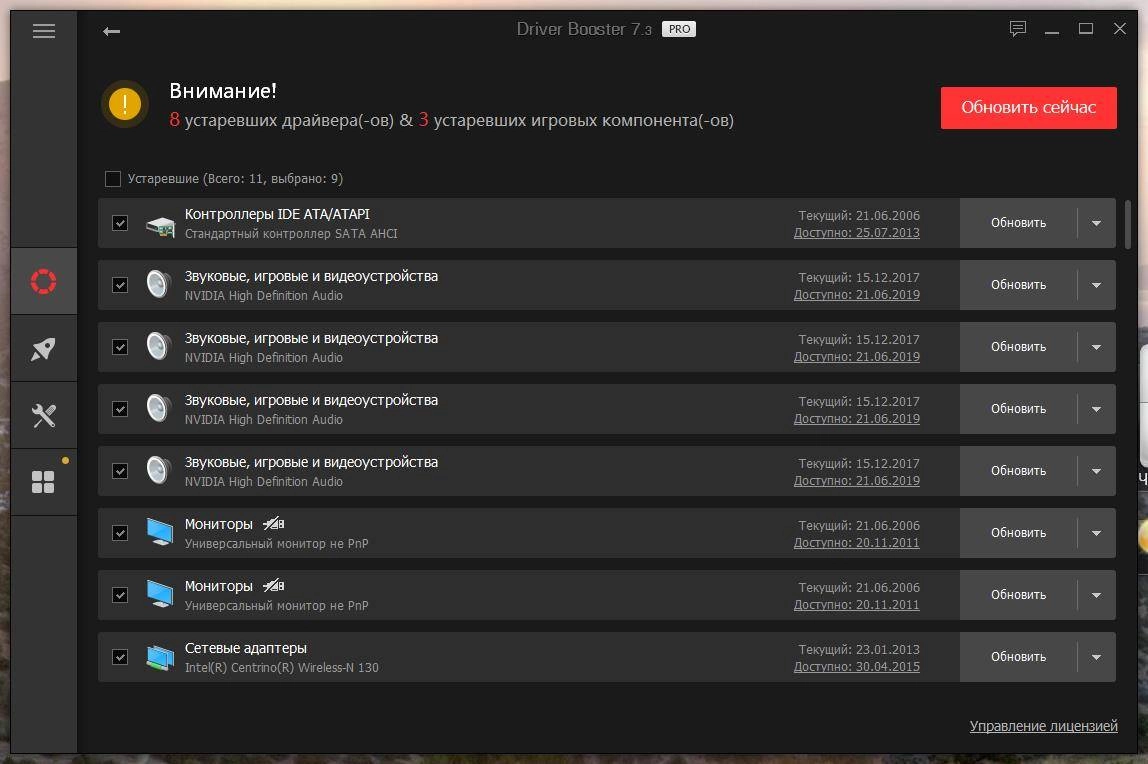The height and width of the screenshot is (764, 1148).
Task: Click the text Стандартный контроллер SATA AHCI
Action: [291, 233]
